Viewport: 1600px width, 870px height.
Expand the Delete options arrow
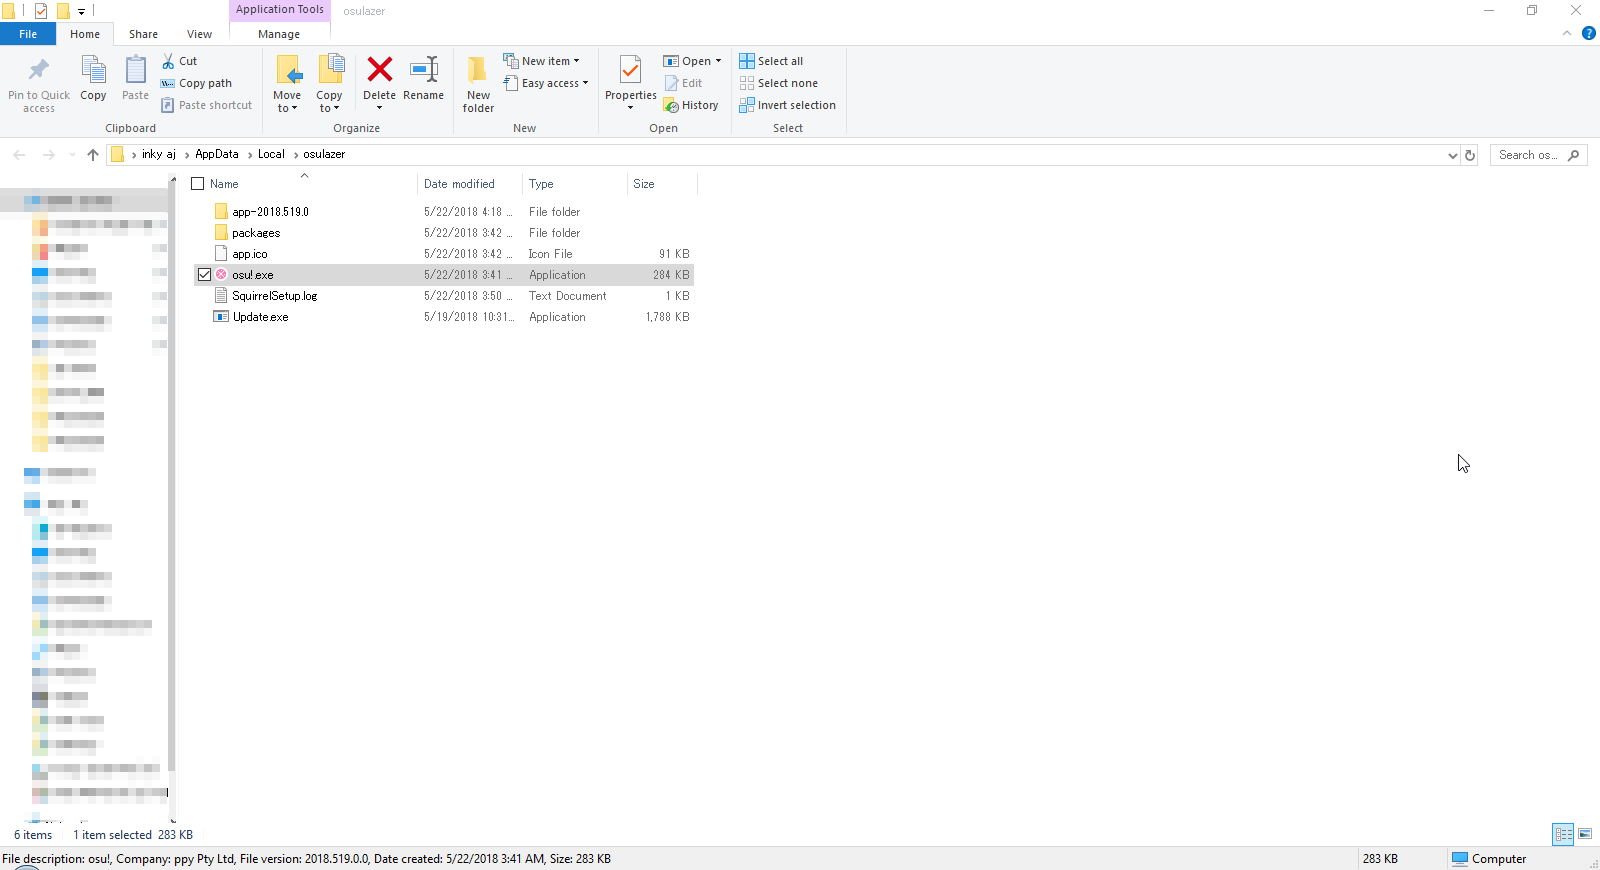click(x=380, y=108)
